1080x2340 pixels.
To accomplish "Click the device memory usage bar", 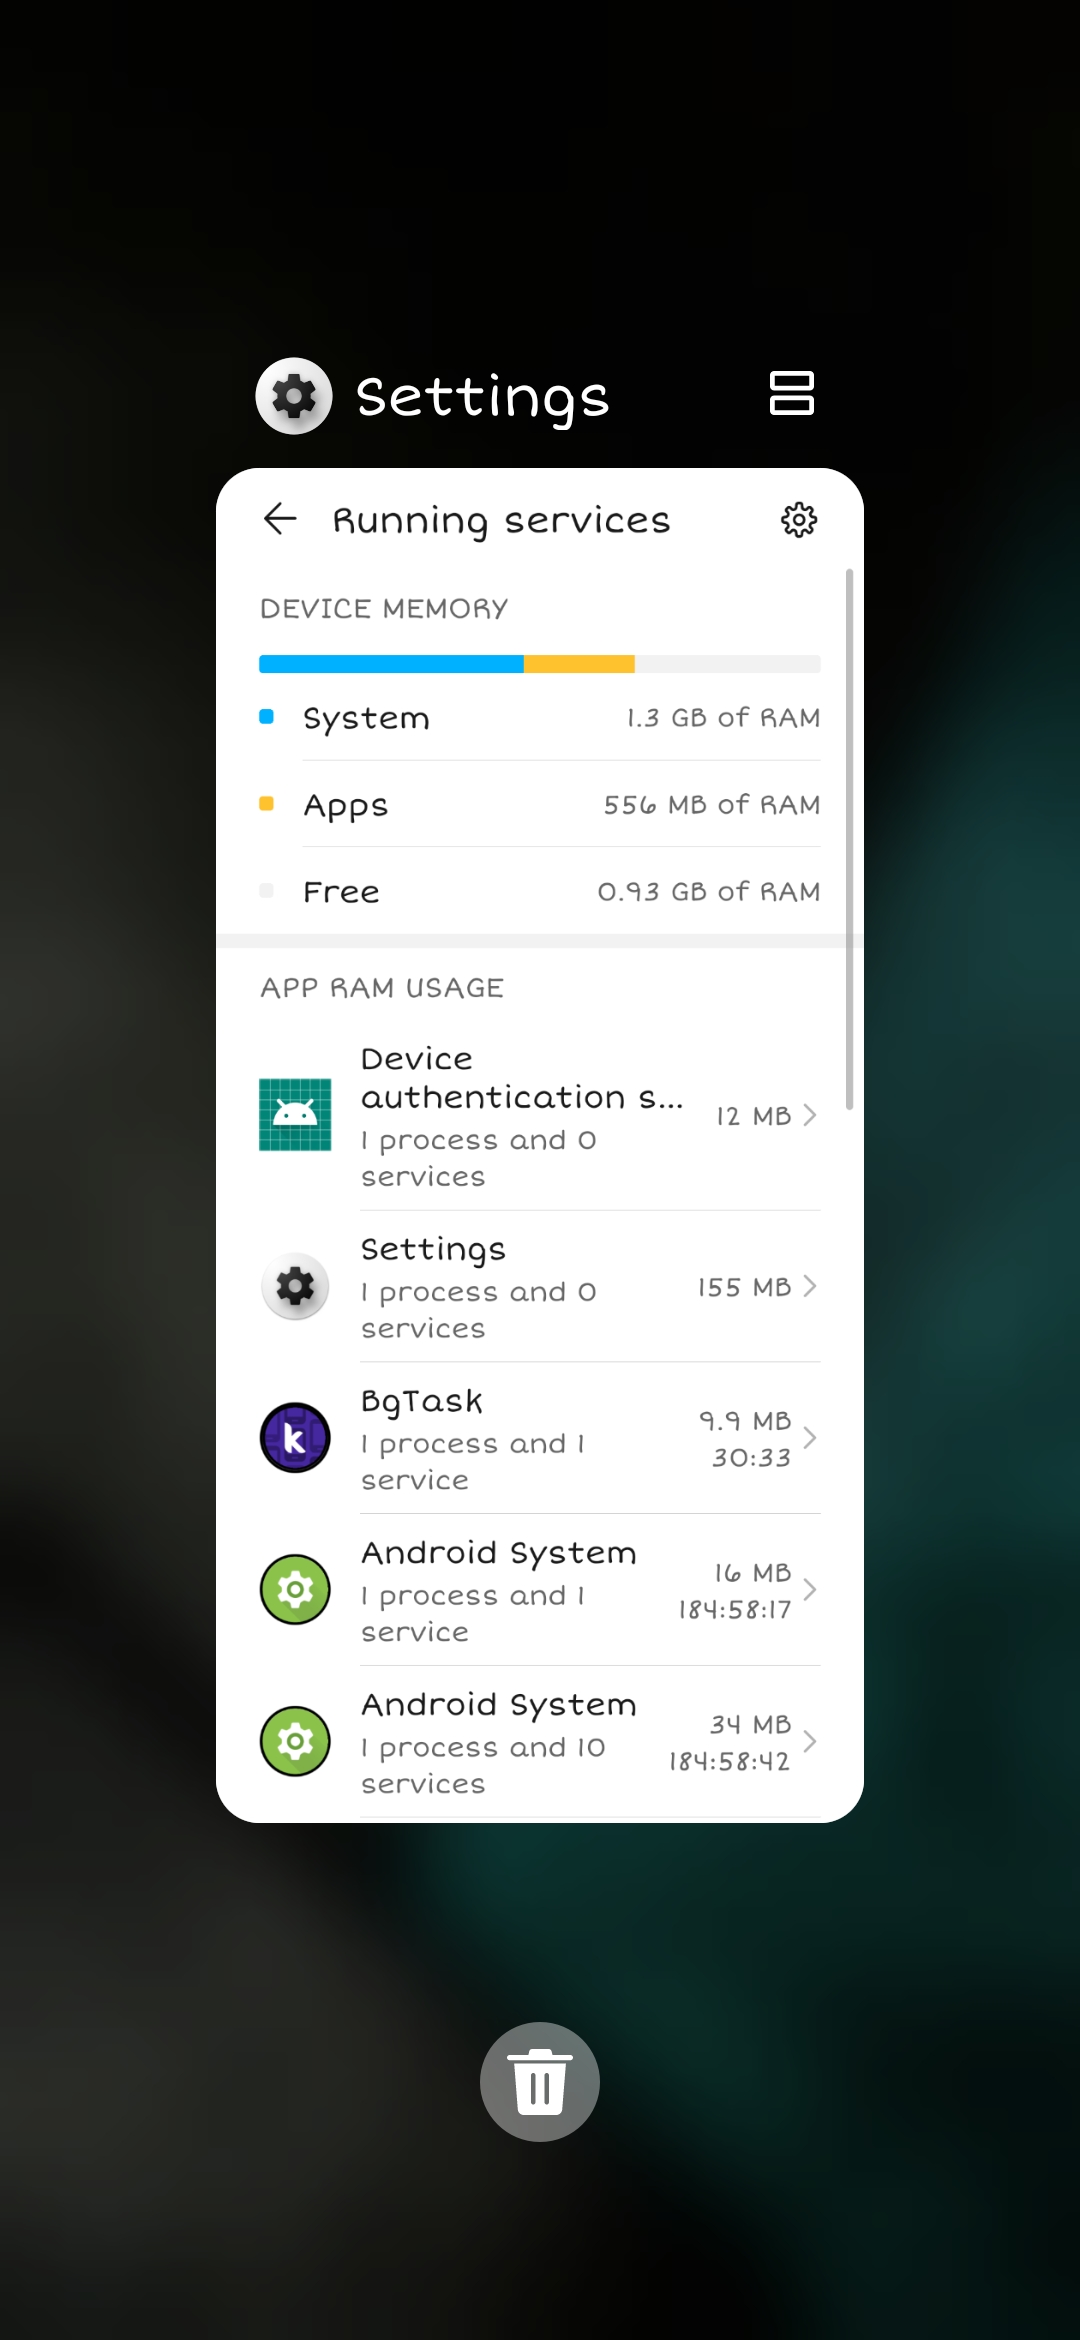I will (540, 664).
